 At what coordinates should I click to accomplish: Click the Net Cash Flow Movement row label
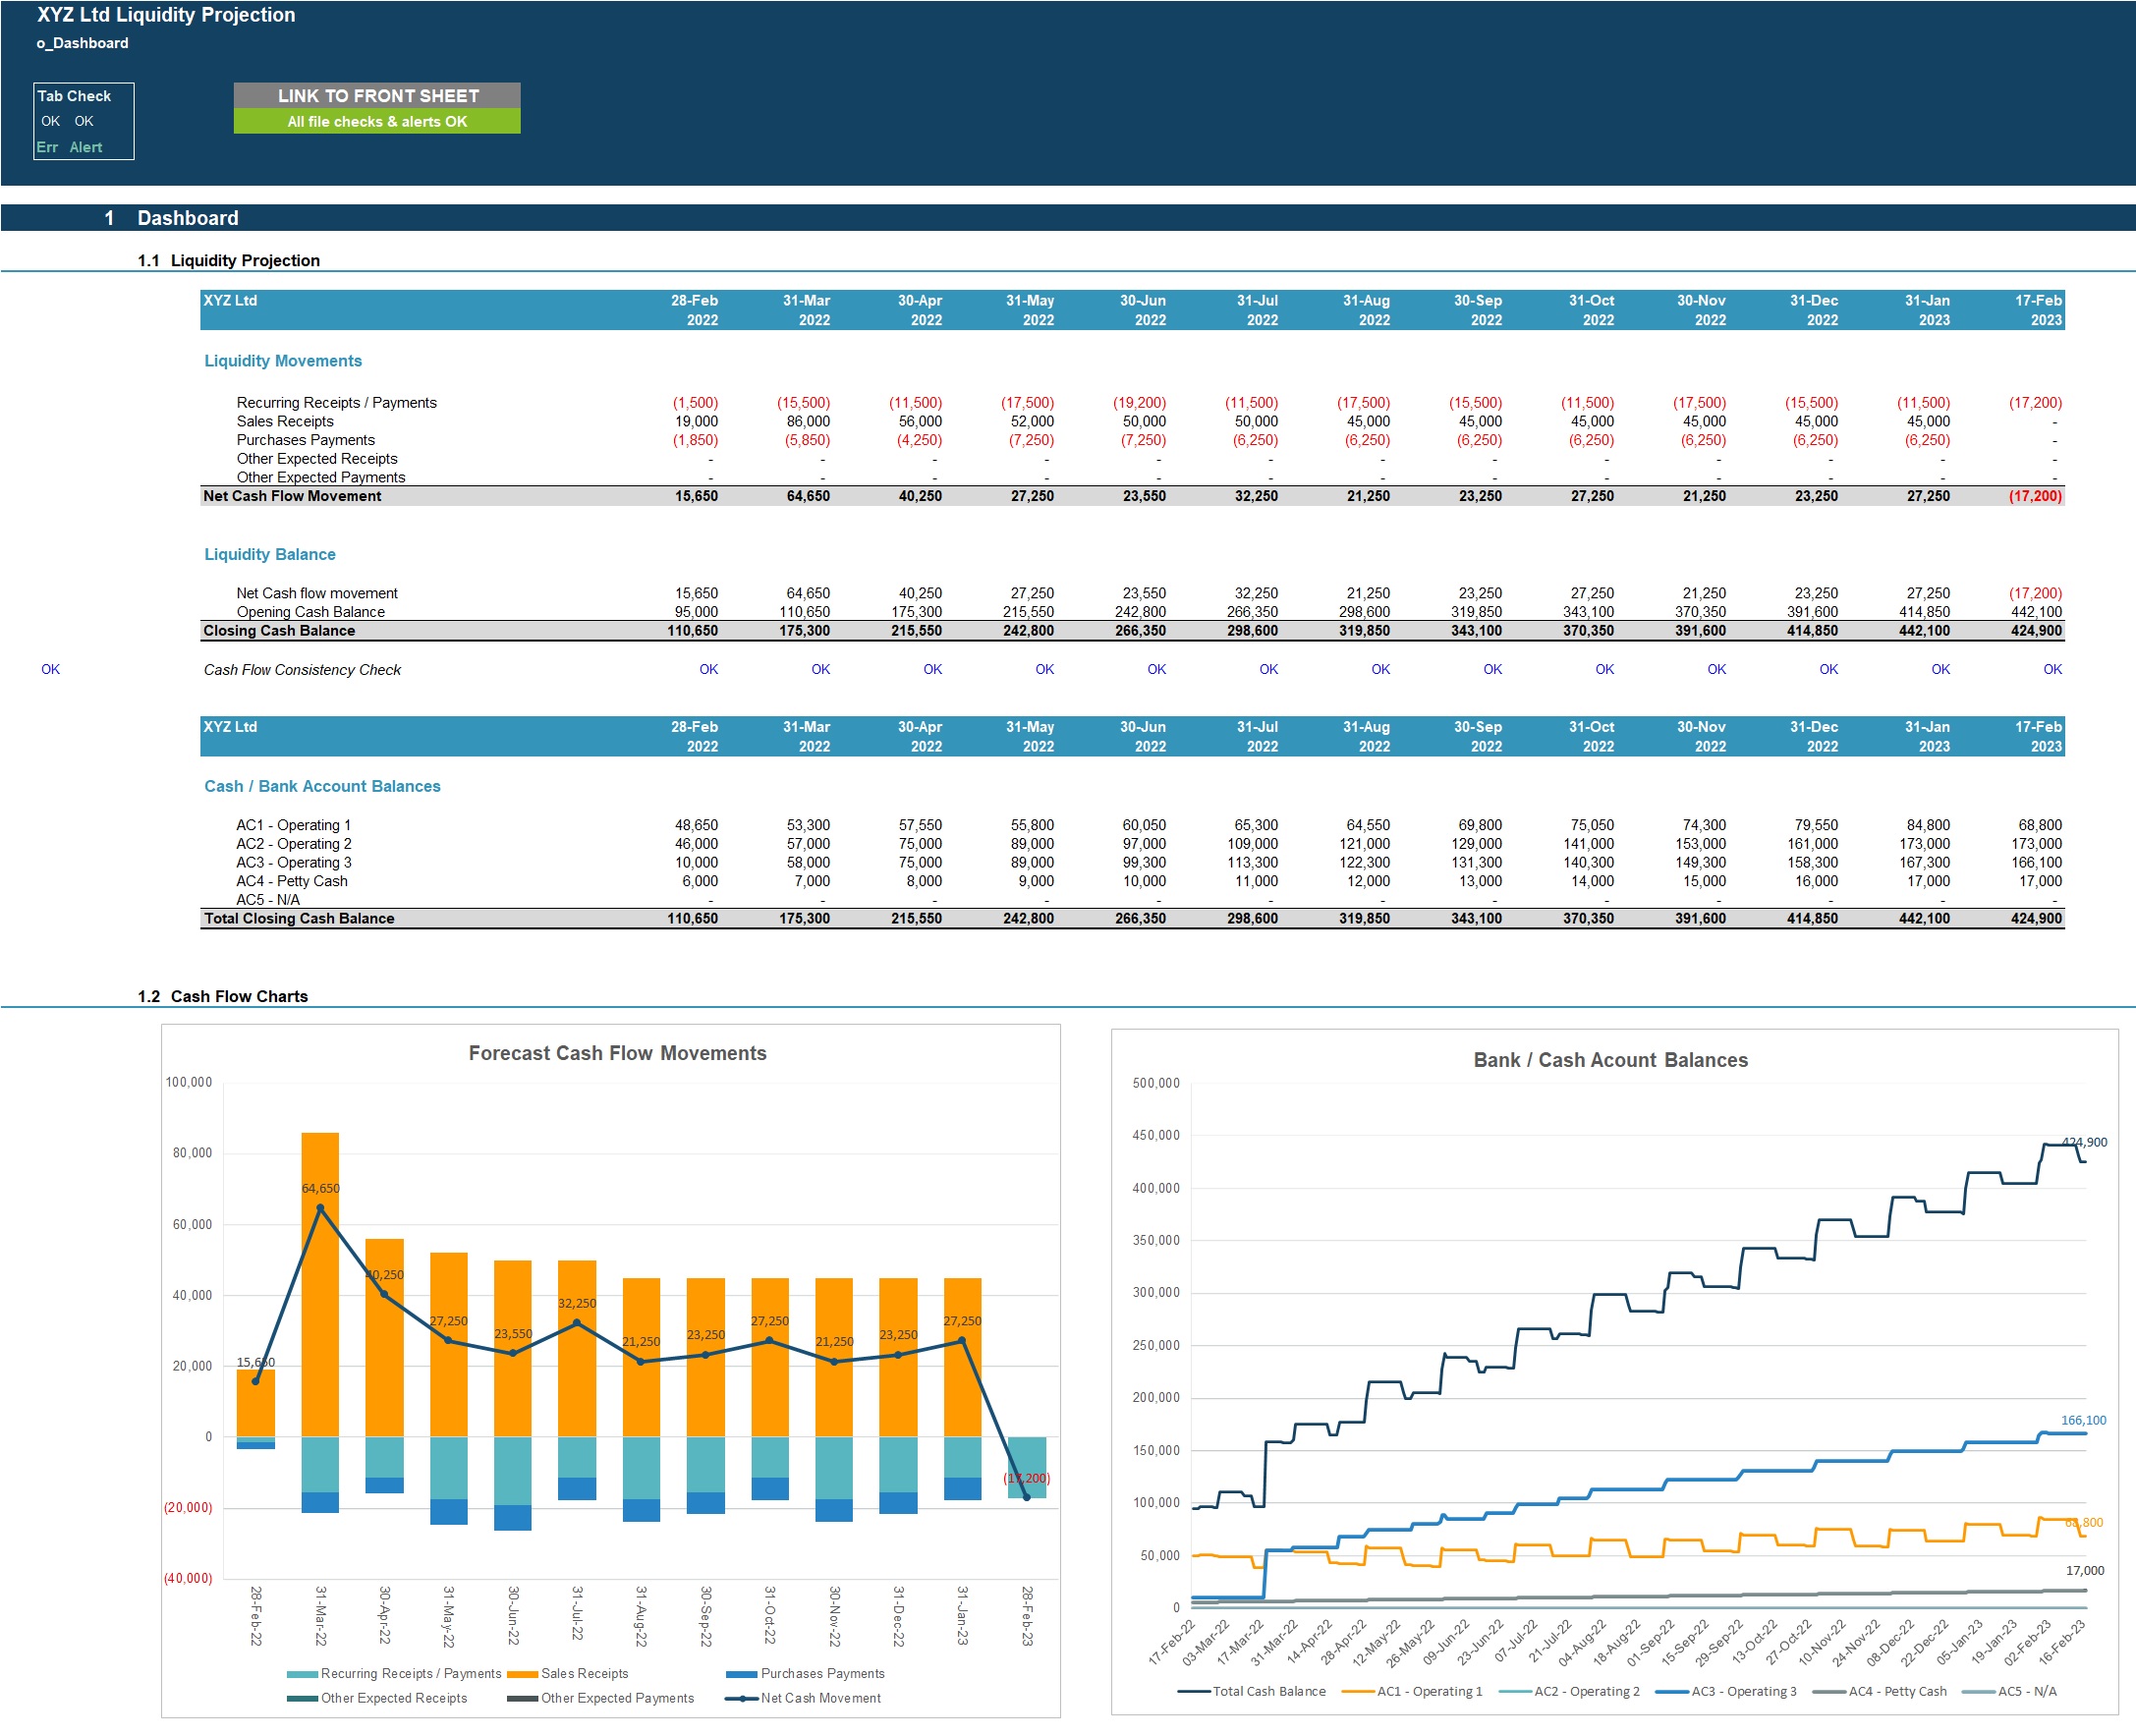292,496
